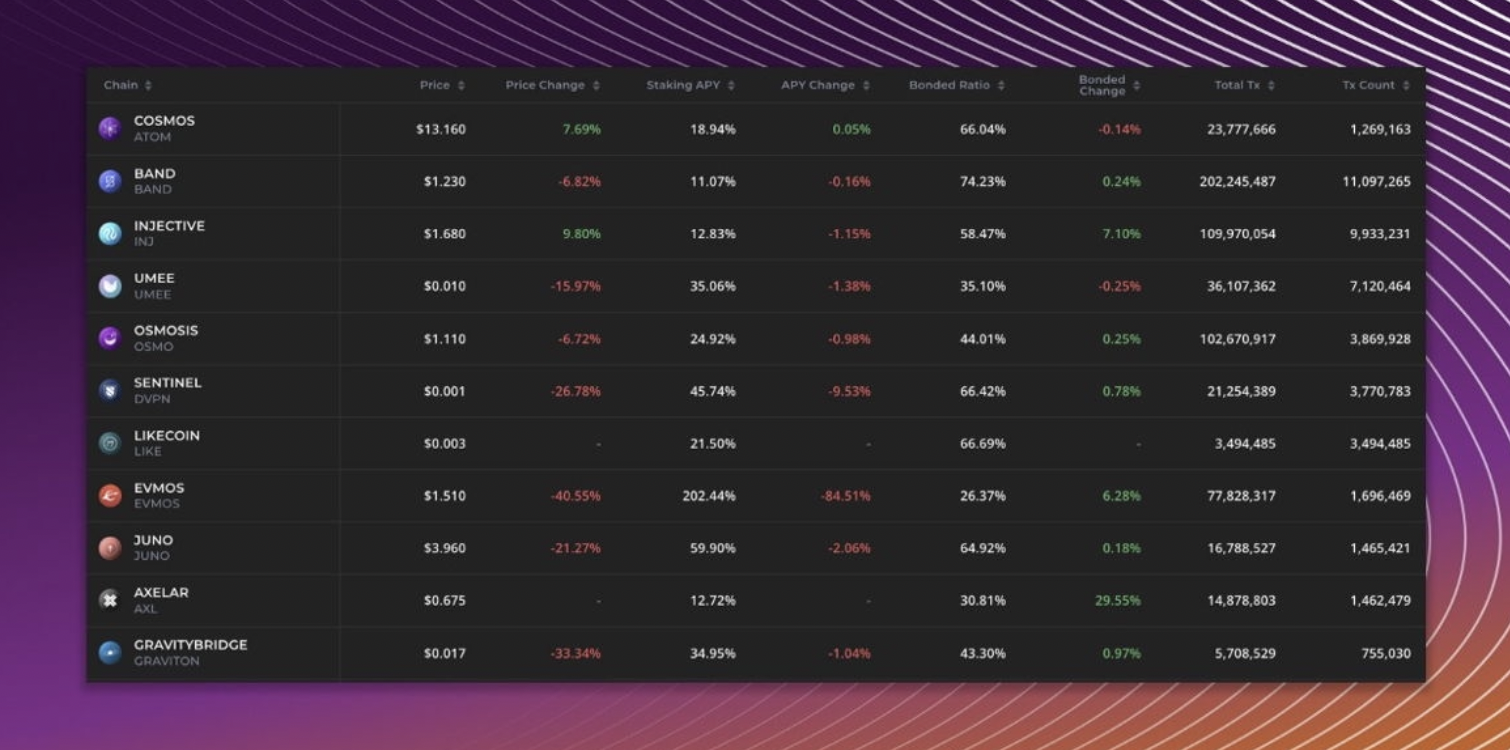Screen dimensions: 1510x750
Task: Sort by Bonded Ratio column header
Action: [956, 85]
